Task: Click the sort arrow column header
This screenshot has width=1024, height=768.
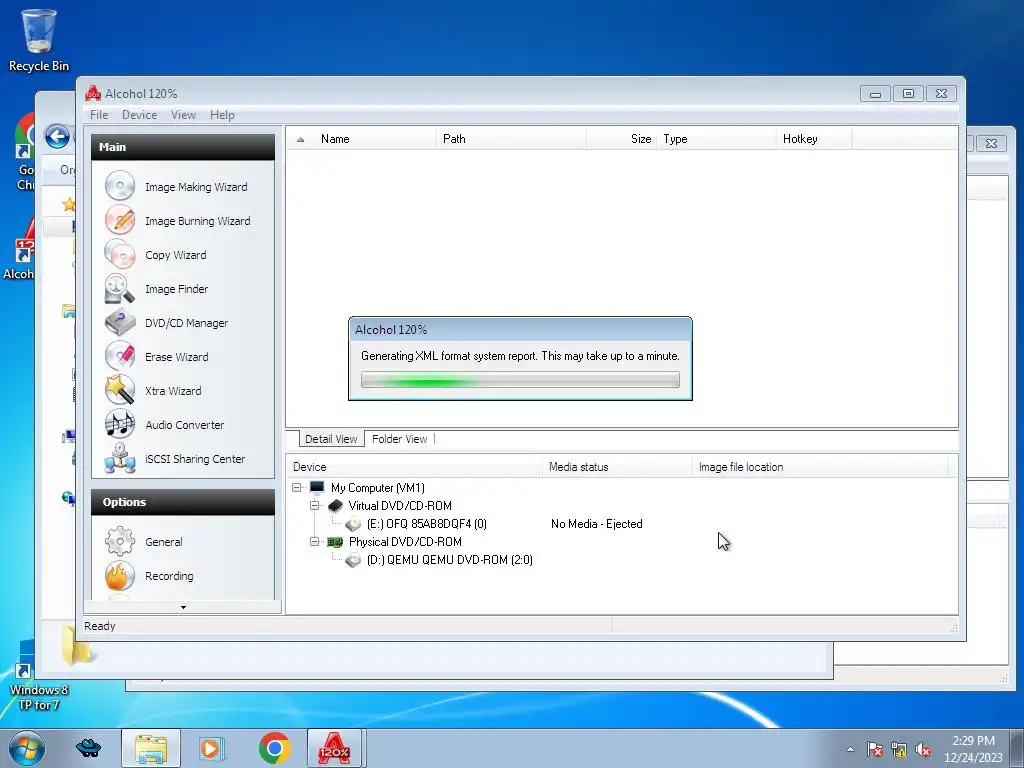Action: 300,139
